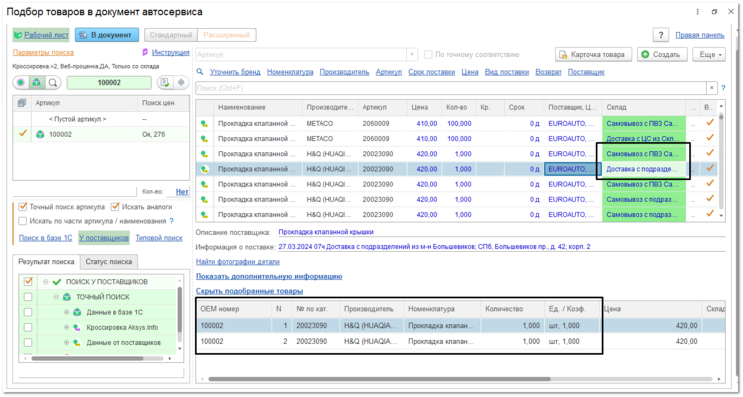Enable Искать по части артикула / наименования

click(x=22, y=221)
